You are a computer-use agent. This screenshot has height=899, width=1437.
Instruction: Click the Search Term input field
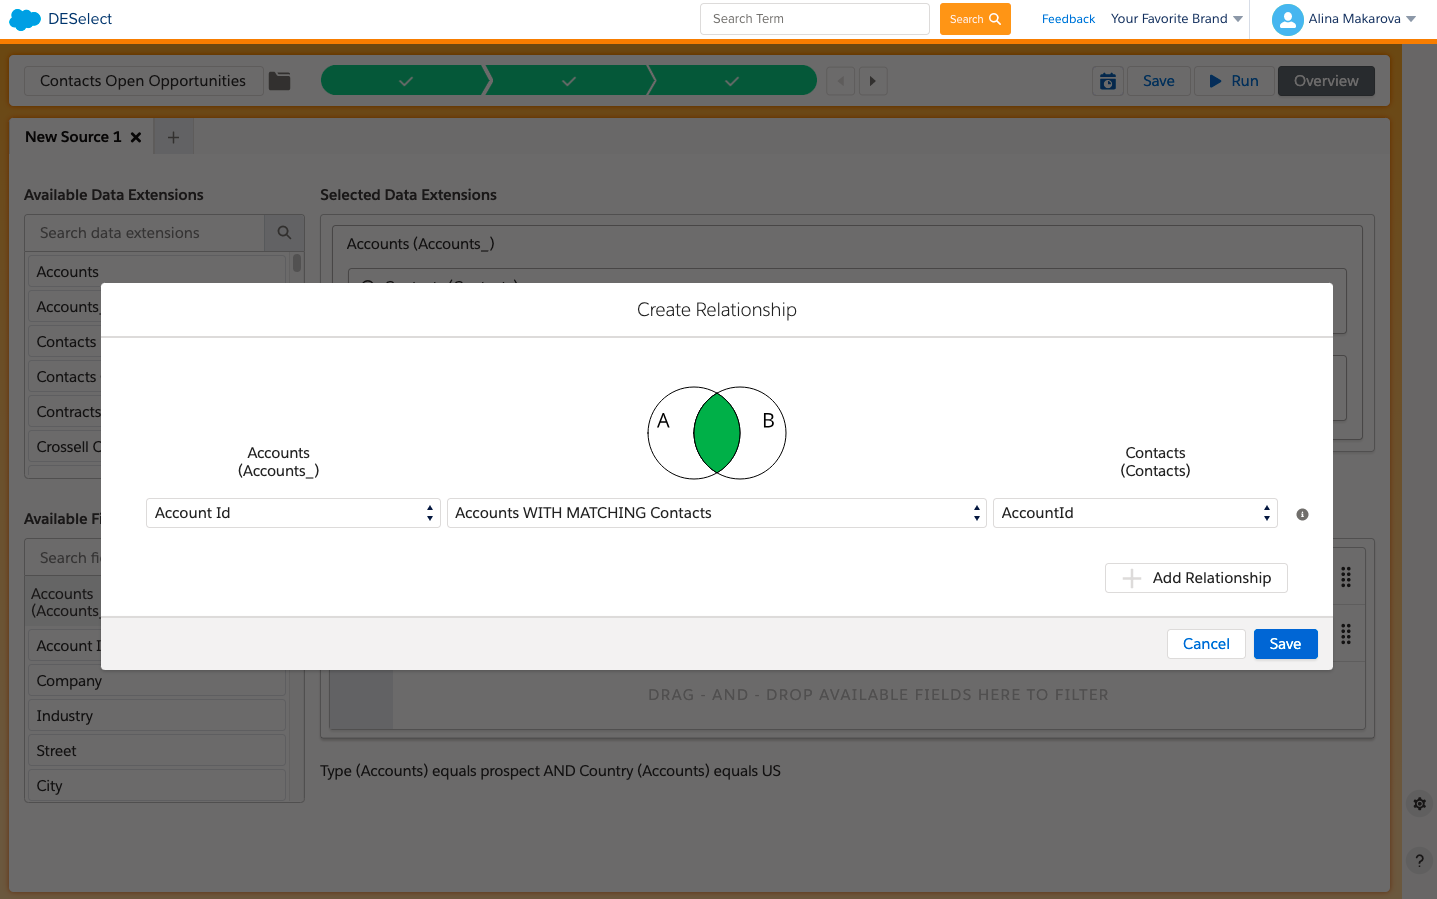pos(814,19)
